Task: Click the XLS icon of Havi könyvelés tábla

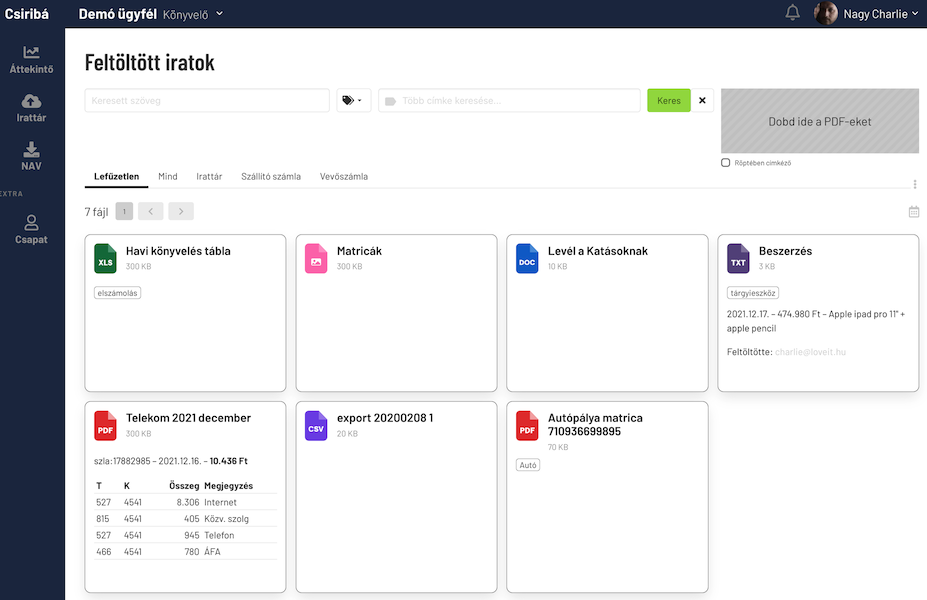Action: (x=105, y=258)
